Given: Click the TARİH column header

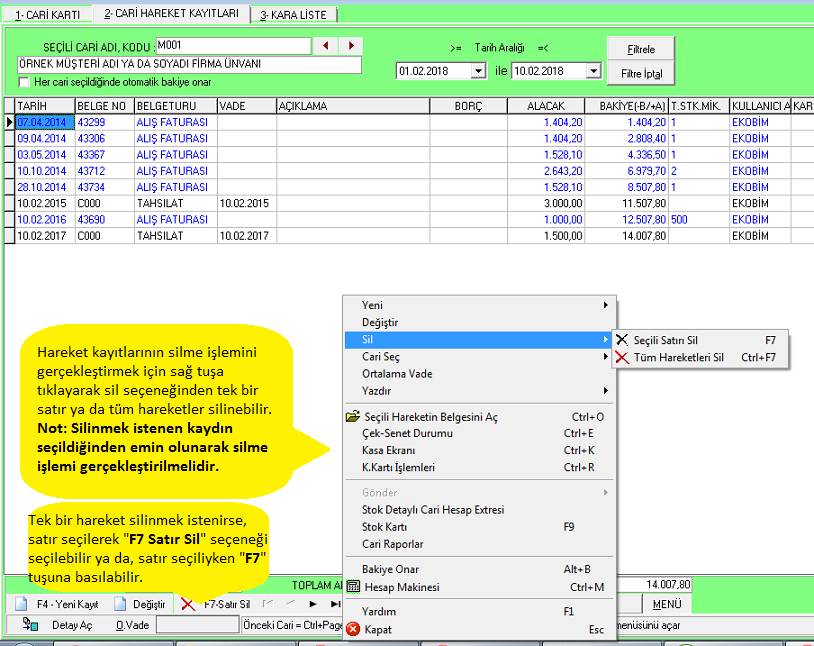Looking at the screenshot, I should coord(45,106).
